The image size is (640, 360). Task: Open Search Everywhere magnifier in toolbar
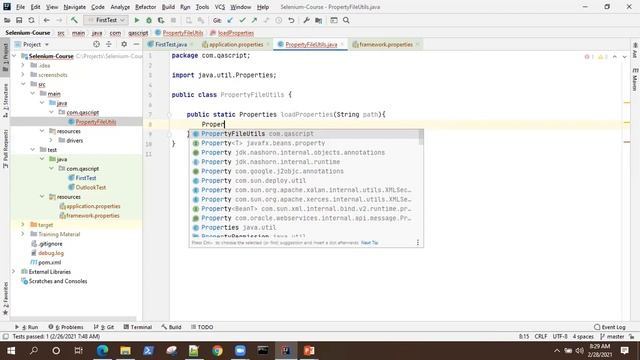point(346,20)
